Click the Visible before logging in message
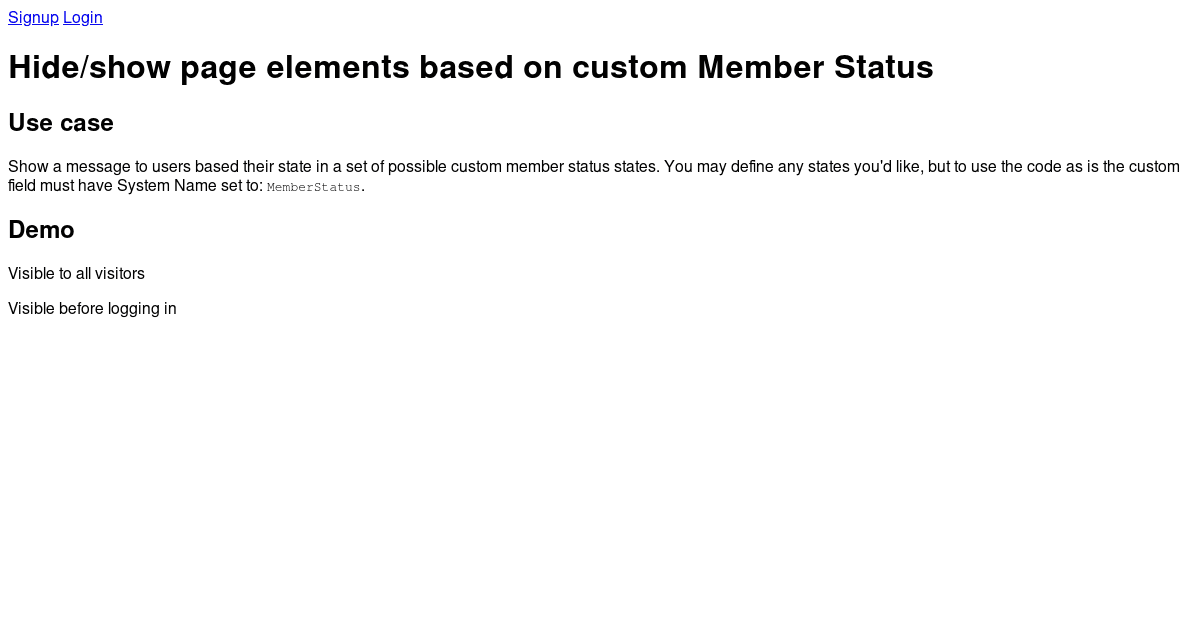Image resolution: width=1200 pixels, height=630 pixels. pyautogui.click(x=92, y=308)
